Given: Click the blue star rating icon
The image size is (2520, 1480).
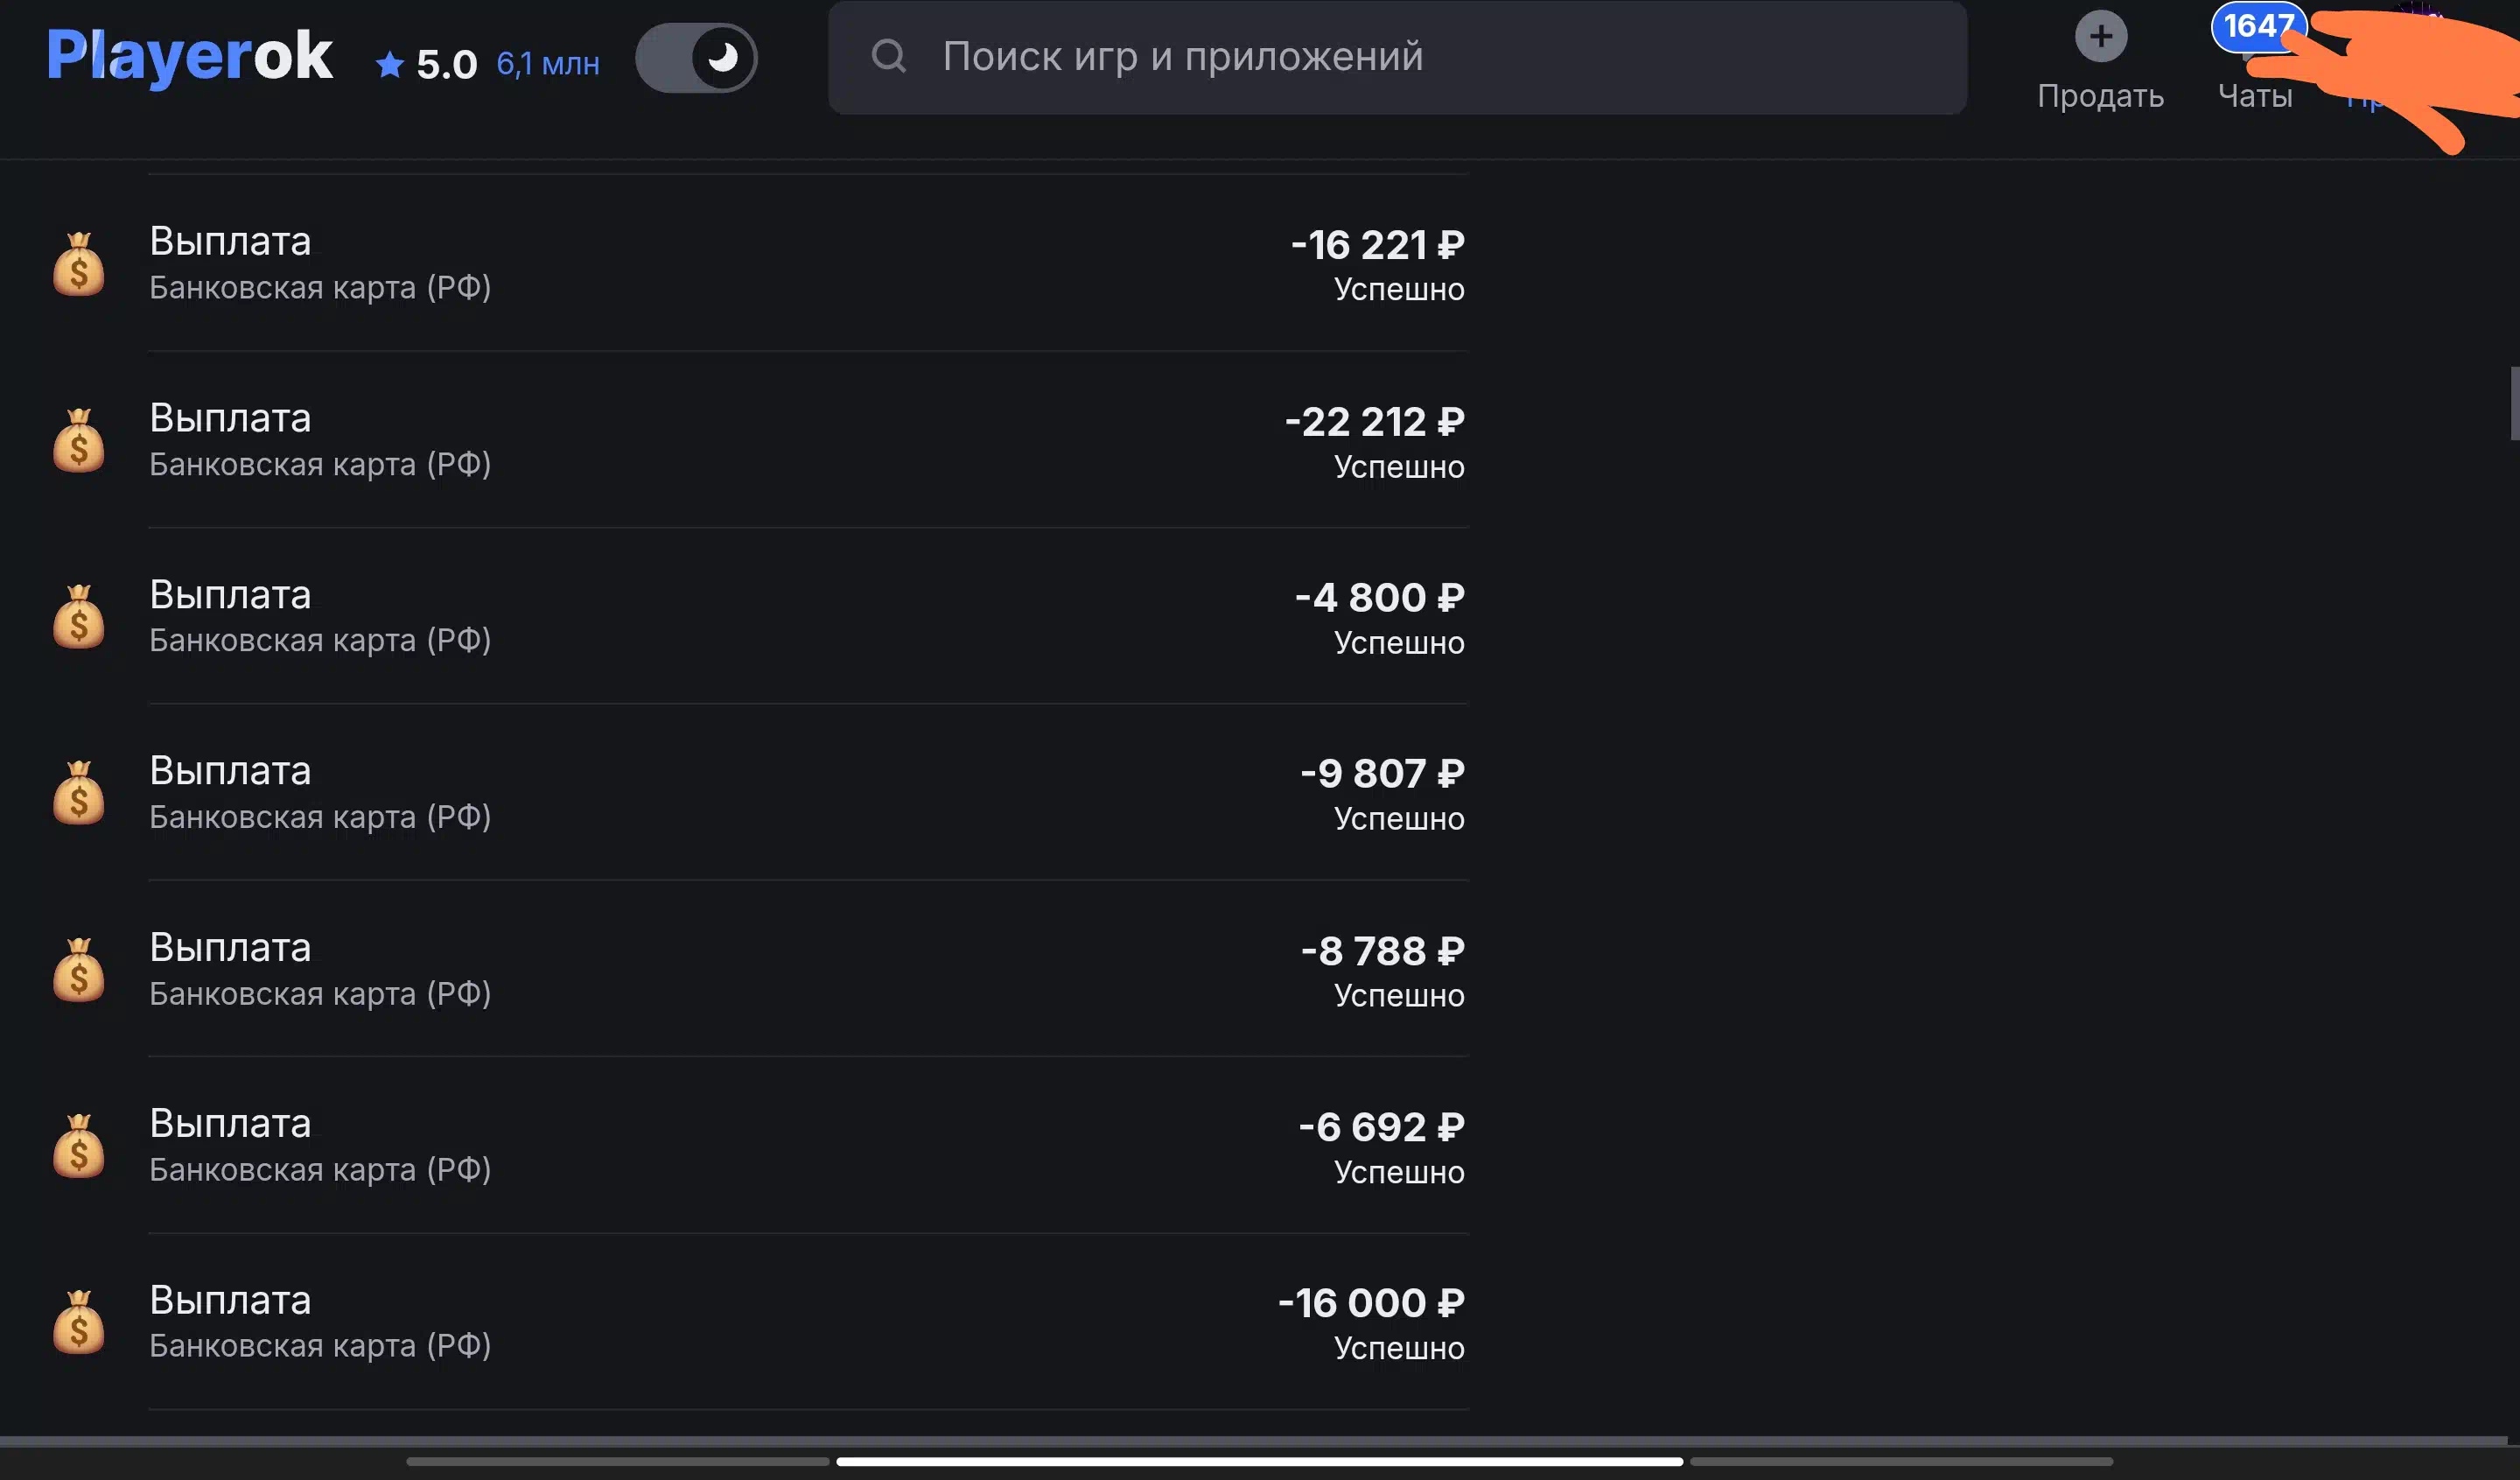Looking at the screenshot, I should coord(389,65).
